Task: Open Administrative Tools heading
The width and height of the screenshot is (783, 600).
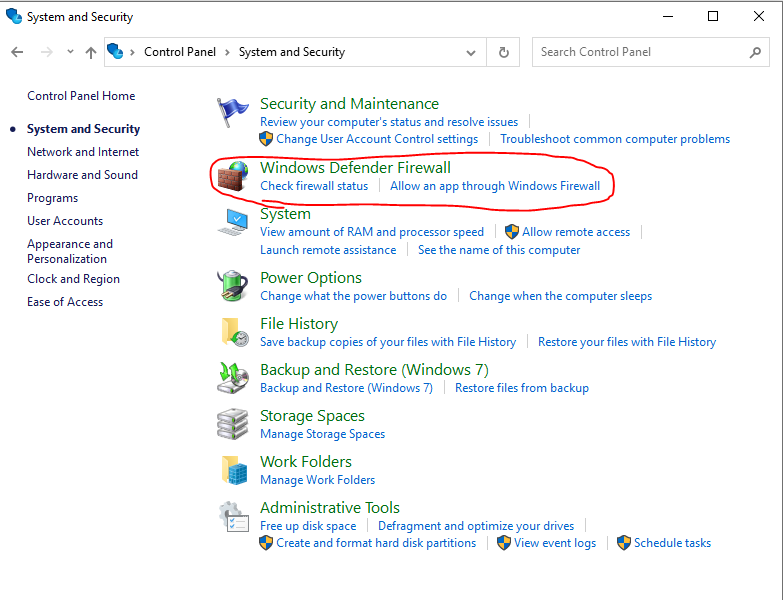Action: [x=330, y=508]
